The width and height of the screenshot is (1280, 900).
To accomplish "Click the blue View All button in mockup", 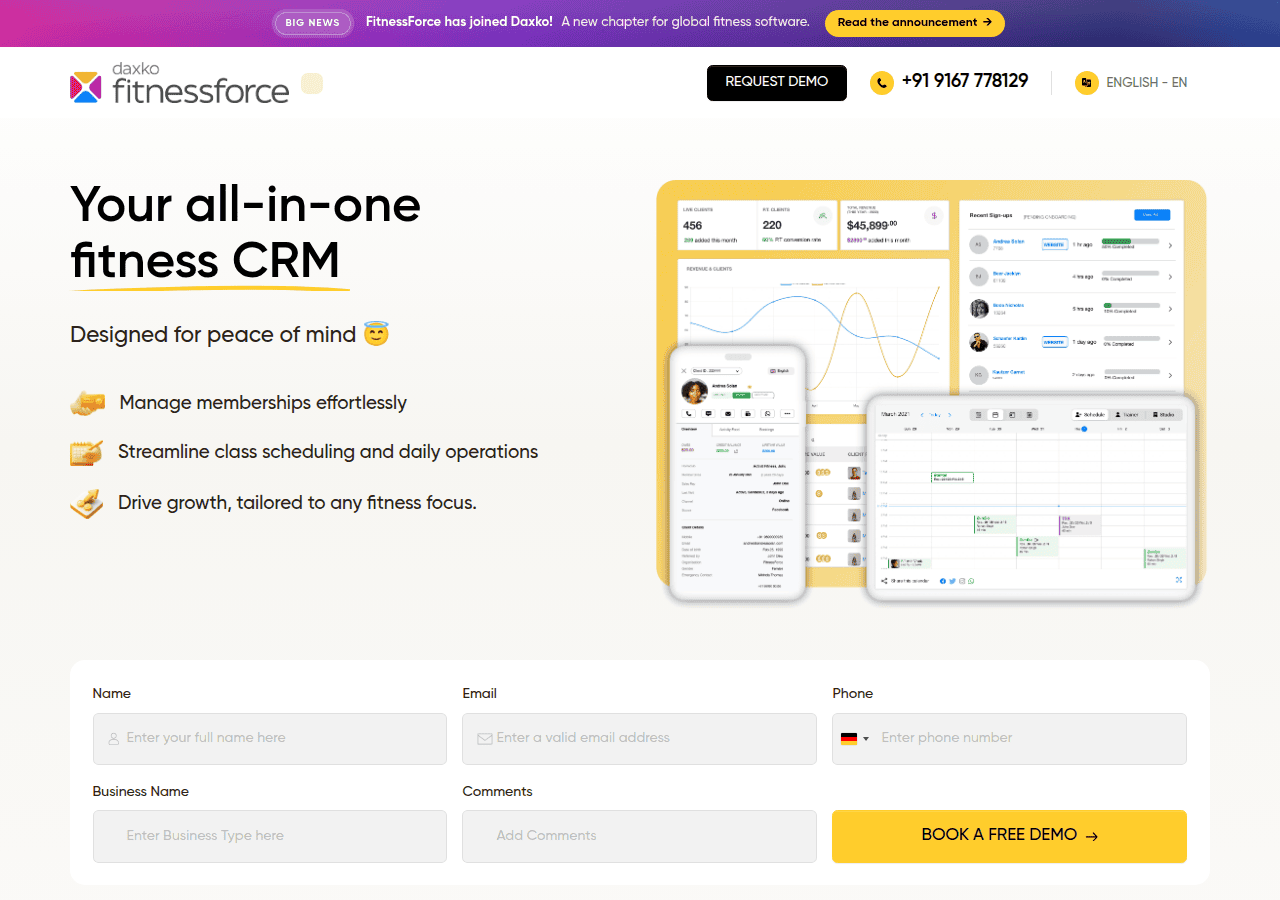I will point(1152,215).
